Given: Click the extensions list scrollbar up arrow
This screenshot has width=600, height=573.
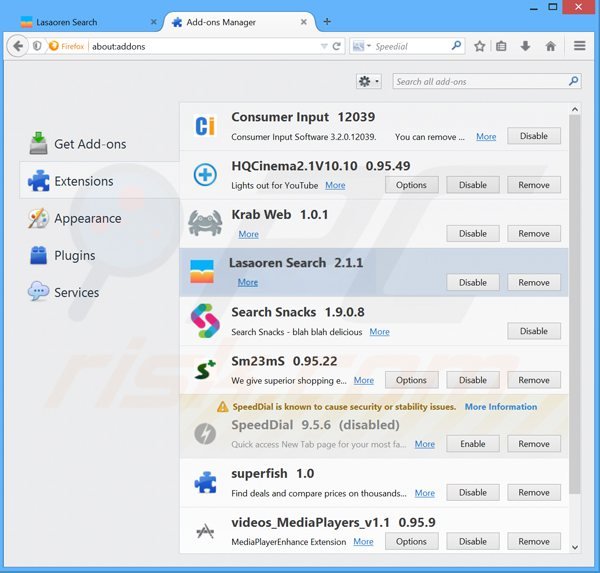Looking at the screenshot, I should click(575, 109).
